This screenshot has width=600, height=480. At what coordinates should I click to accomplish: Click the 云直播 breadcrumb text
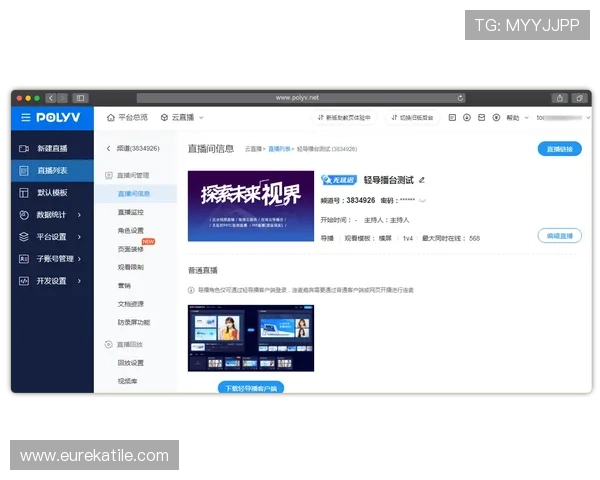click(x=253, y=149)
